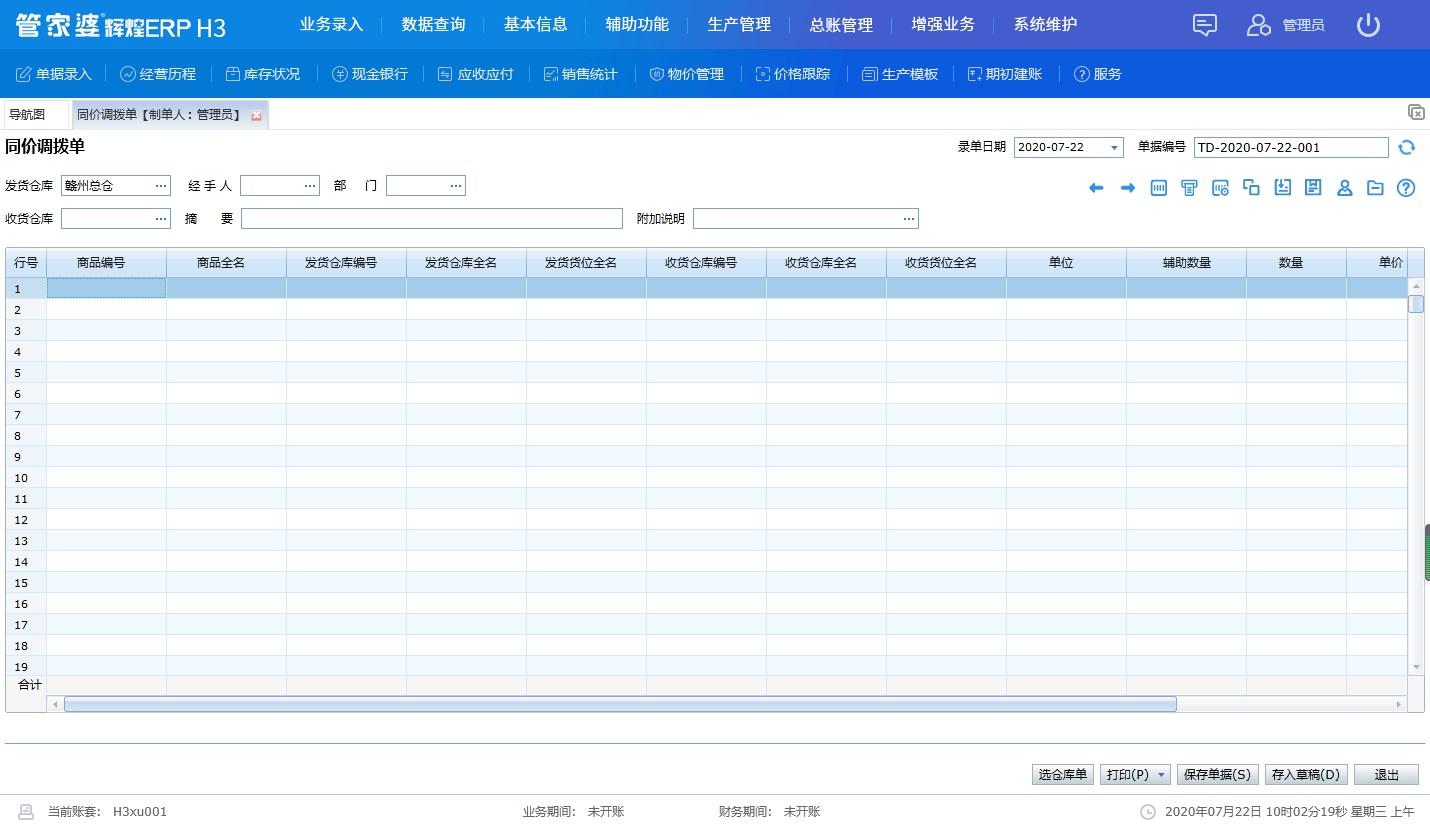Close the 同价调拨单 tab
Viewport: 1430px width, 827px height.
(256, 116)
